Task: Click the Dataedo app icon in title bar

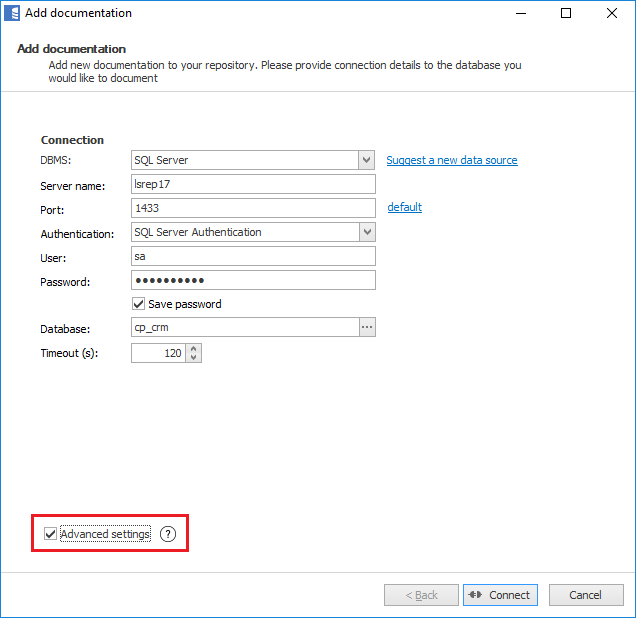Action: coord(12,13)
